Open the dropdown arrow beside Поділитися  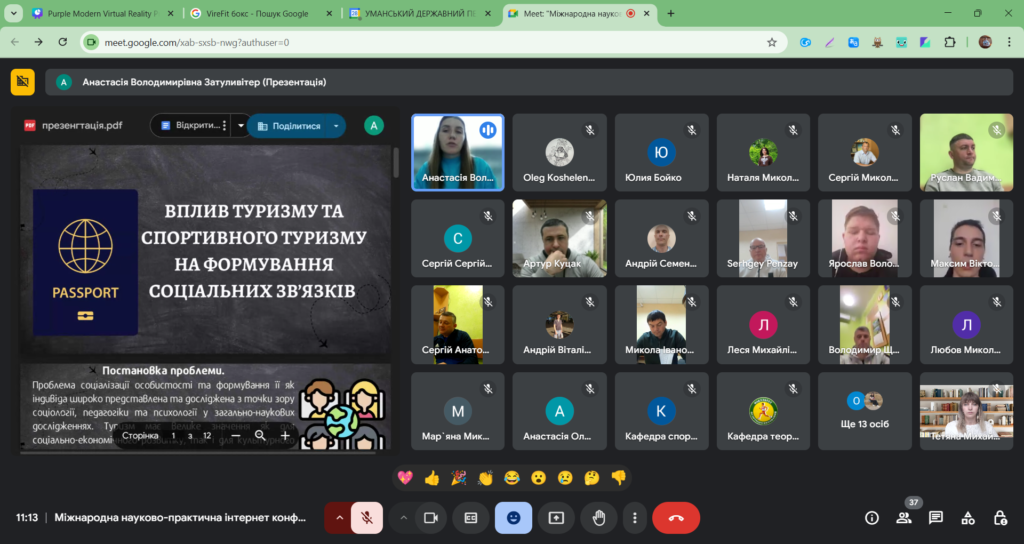click(336, 126)
